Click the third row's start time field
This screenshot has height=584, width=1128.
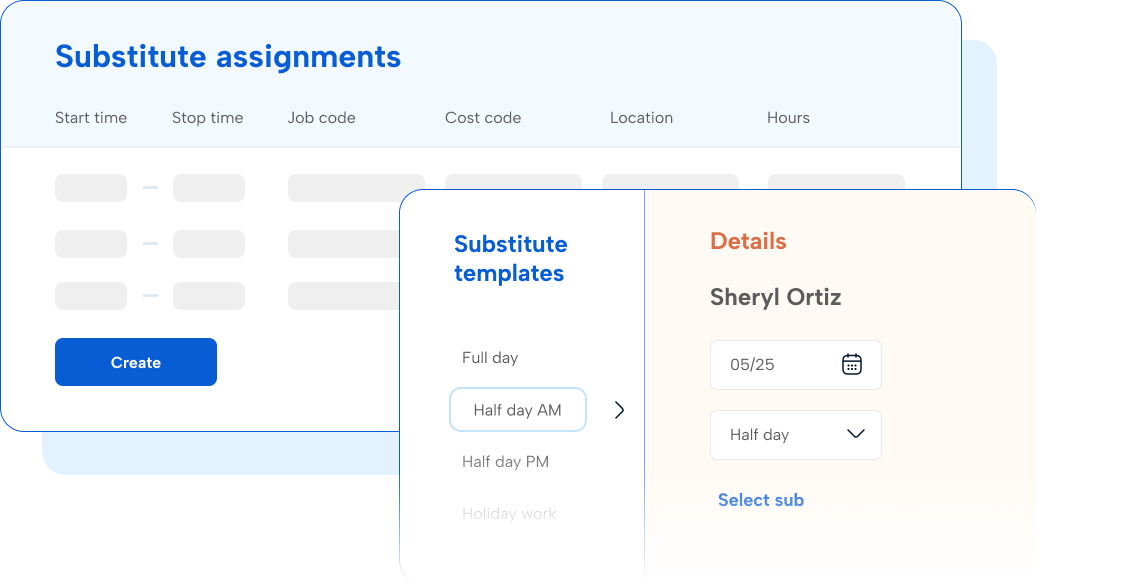click(x=91, y=296)
